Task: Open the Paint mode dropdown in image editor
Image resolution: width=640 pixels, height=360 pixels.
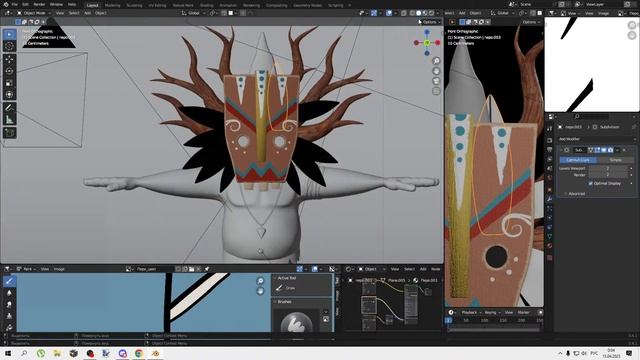Action: [27, 269]
